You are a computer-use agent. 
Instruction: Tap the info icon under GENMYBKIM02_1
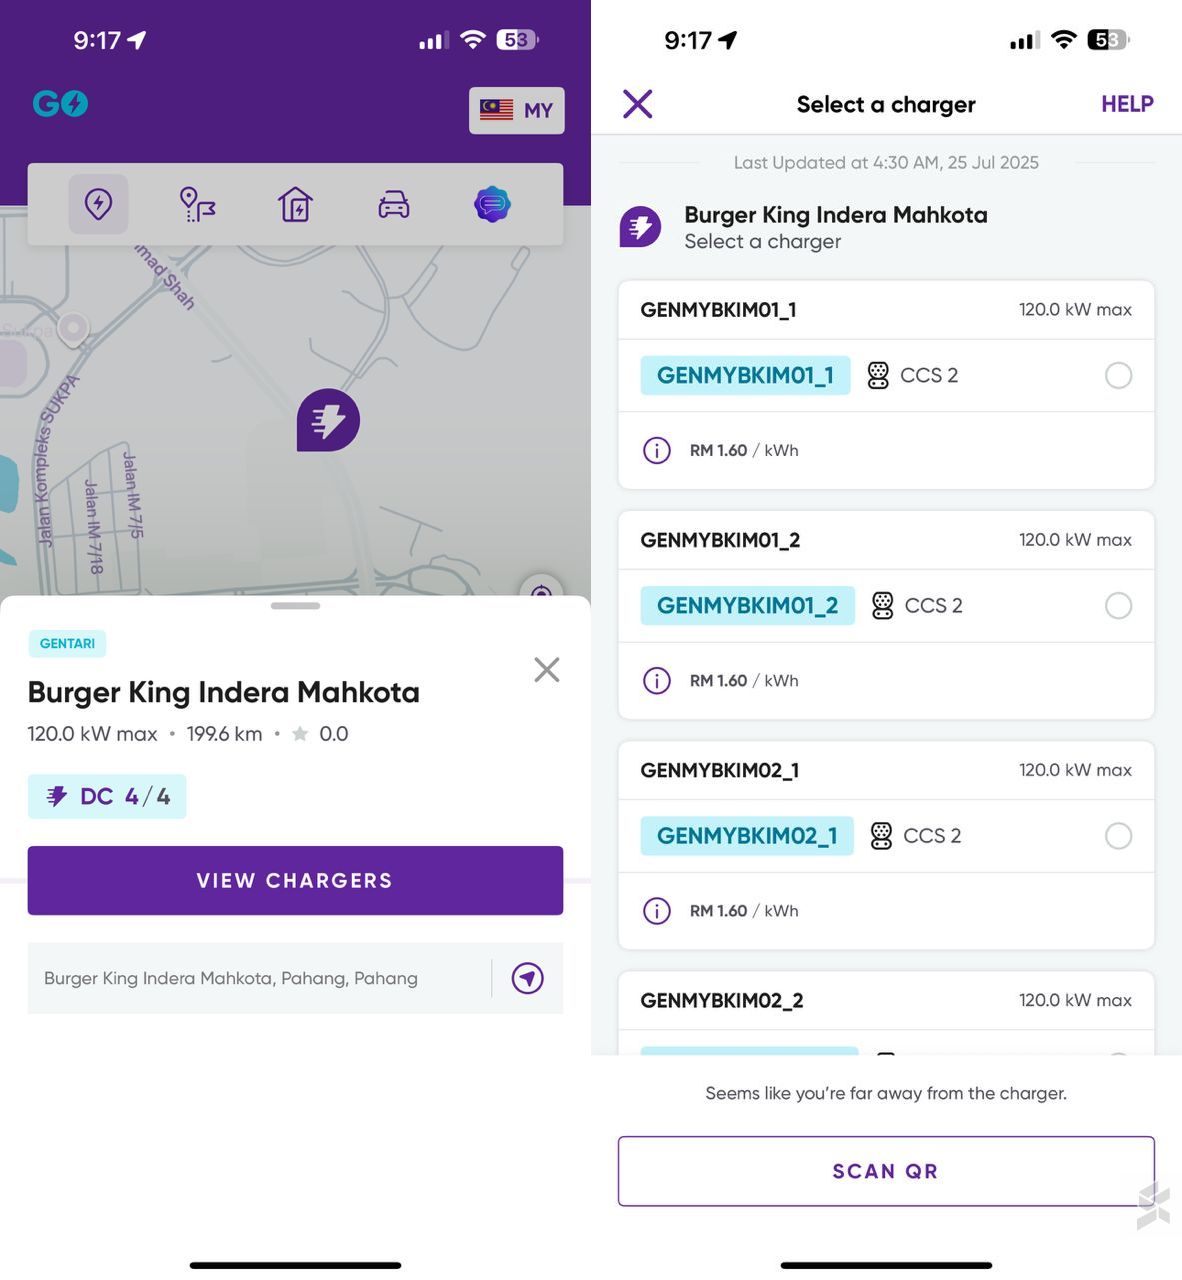[656, 911]
